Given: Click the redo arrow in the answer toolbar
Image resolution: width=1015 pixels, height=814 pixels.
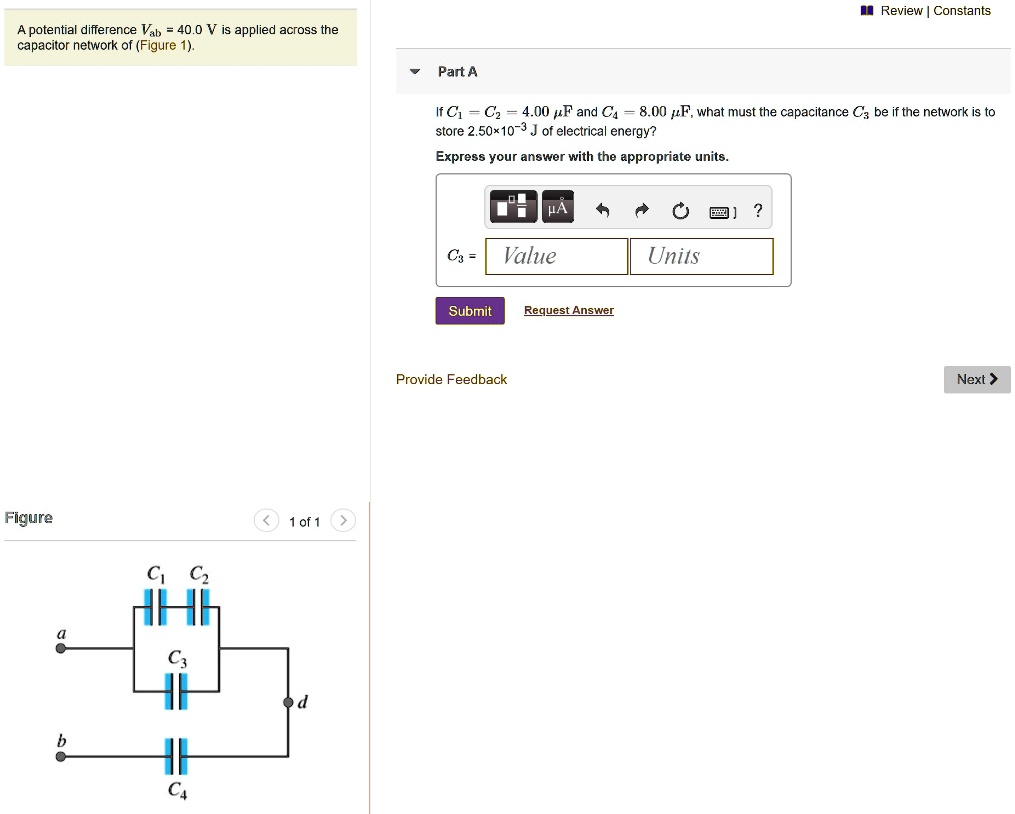Looking at the screenshot, I should 641,207.
